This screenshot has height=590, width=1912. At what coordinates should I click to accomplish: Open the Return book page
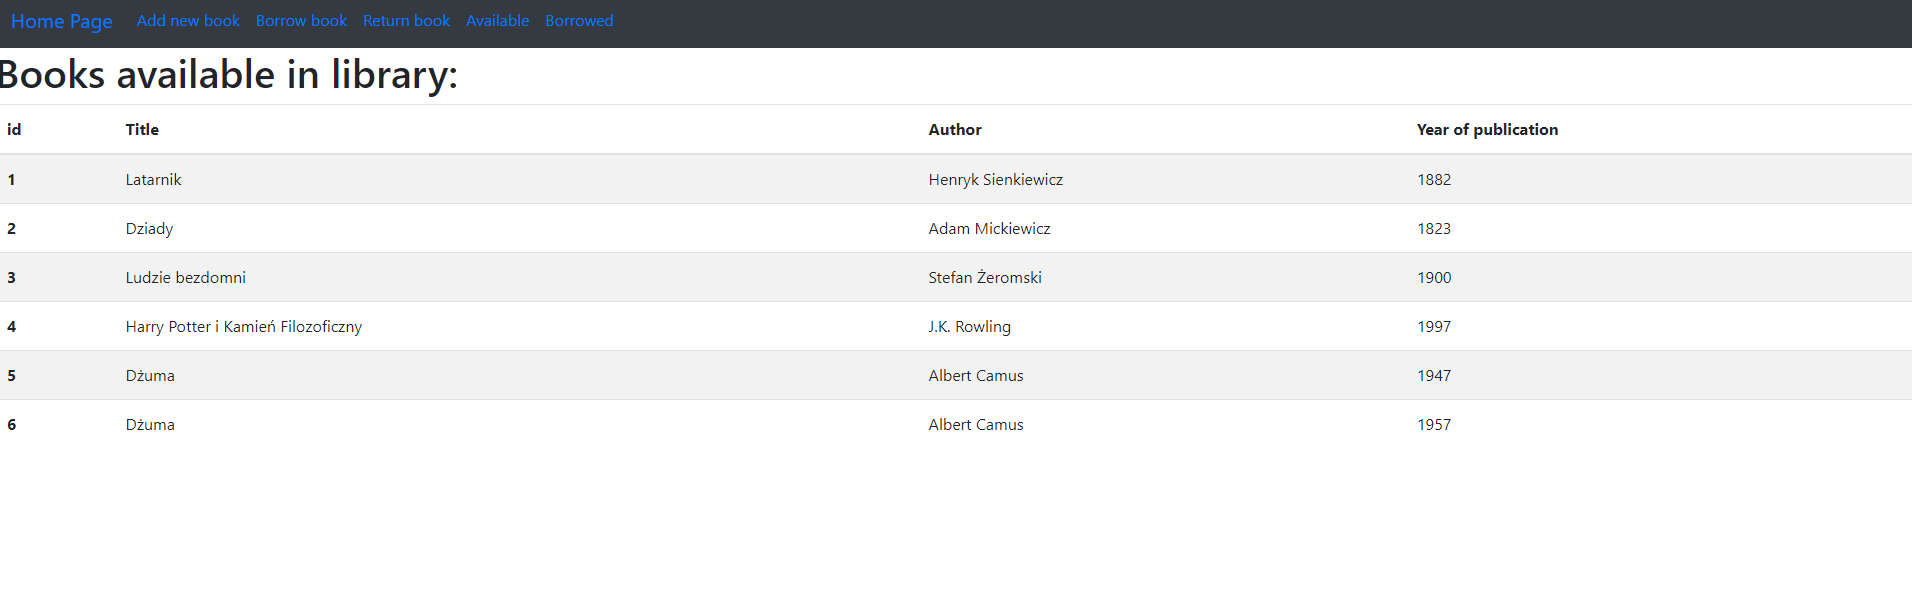[x=406, y=20]
